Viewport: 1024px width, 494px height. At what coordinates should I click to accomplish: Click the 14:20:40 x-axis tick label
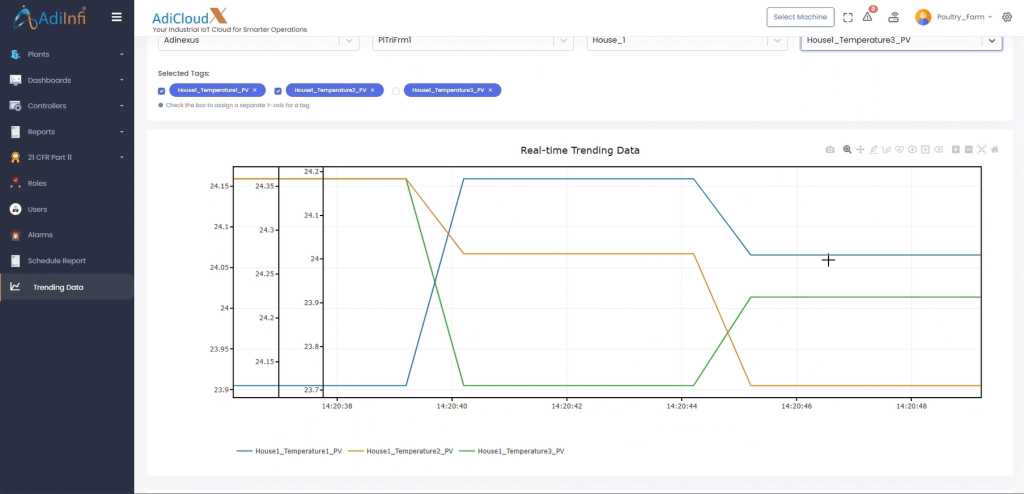(452, 406)
